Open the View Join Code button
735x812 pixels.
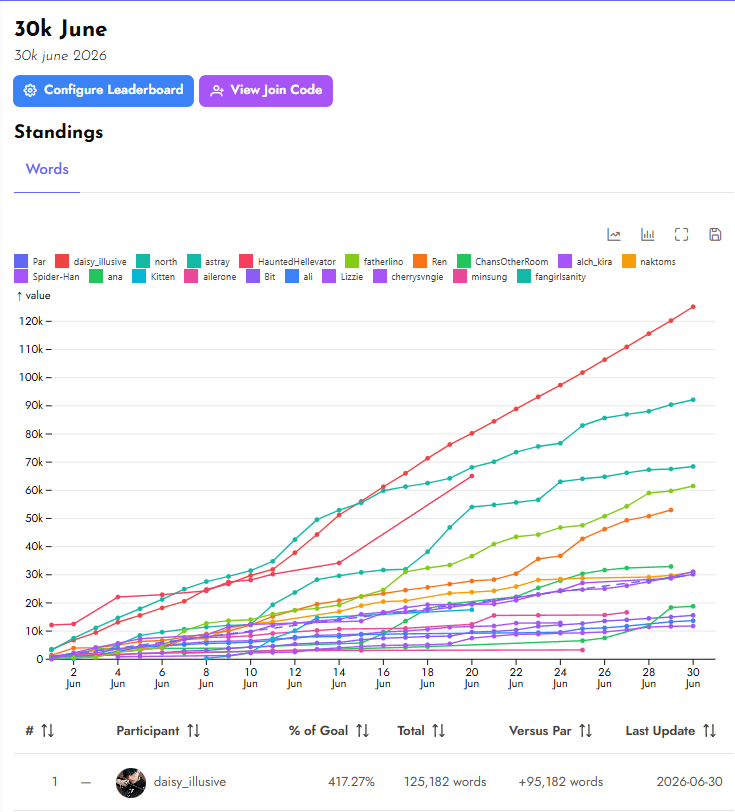266,91
